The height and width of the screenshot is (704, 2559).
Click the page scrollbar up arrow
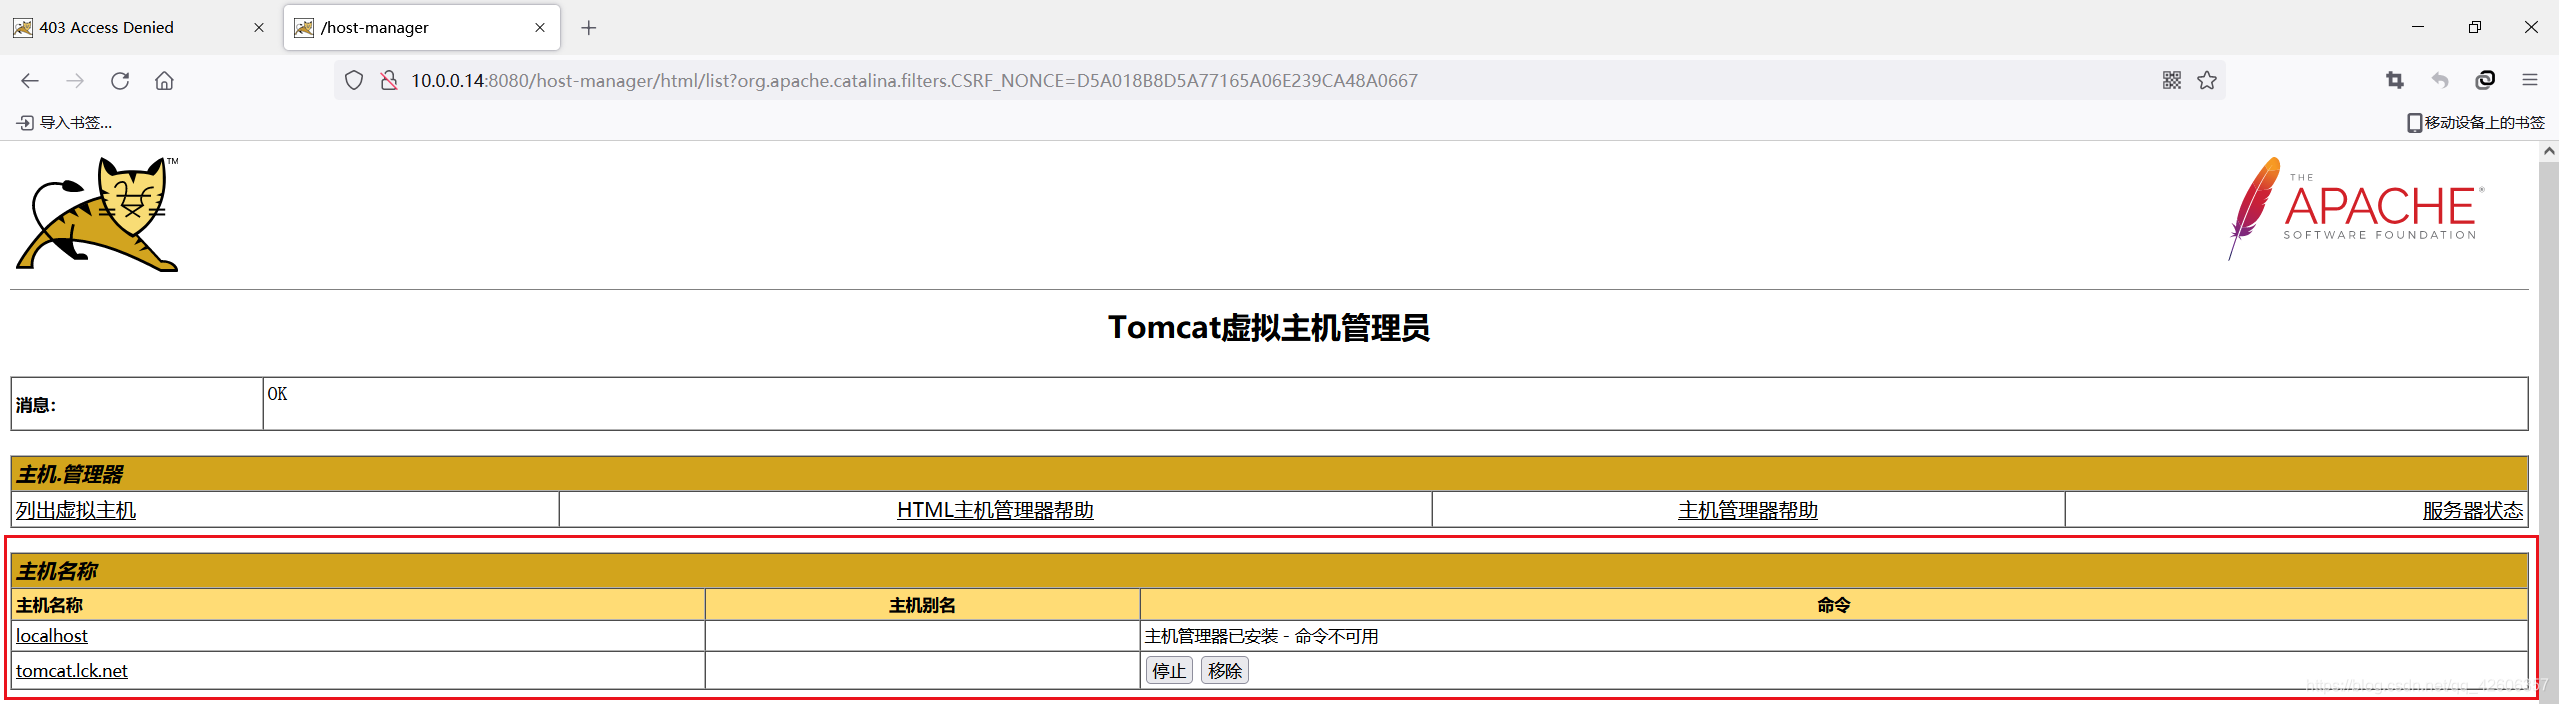(2549, 151)
